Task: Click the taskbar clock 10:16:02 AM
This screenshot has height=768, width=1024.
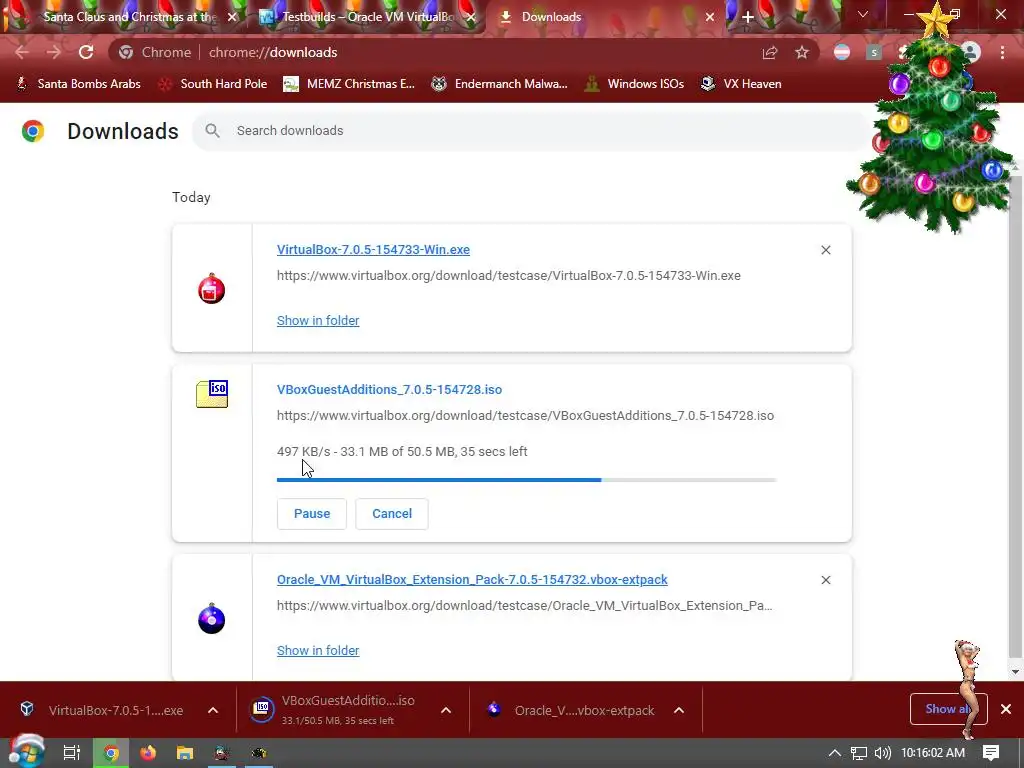Action: point(933,753)
